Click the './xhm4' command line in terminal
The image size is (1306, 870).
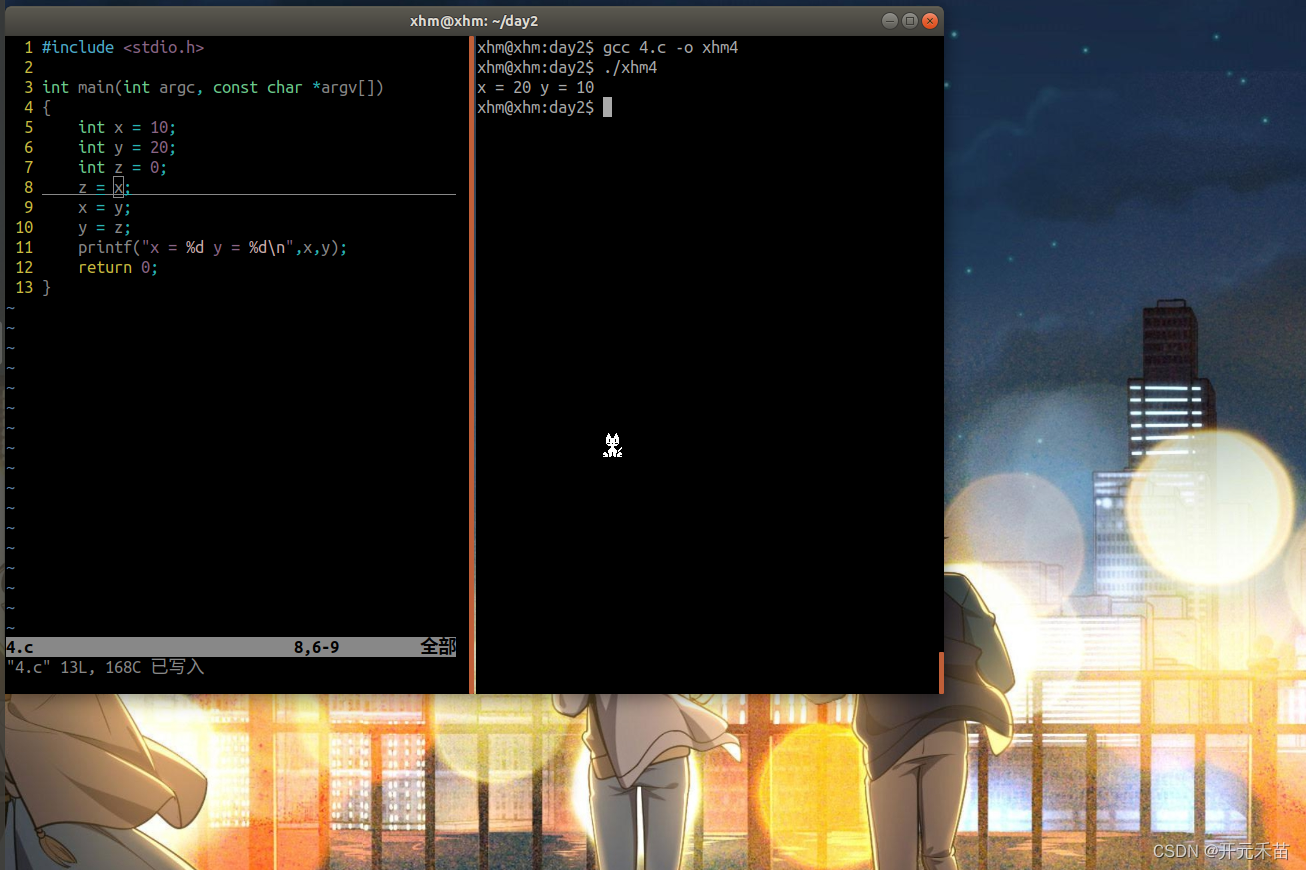coord(630,67)
